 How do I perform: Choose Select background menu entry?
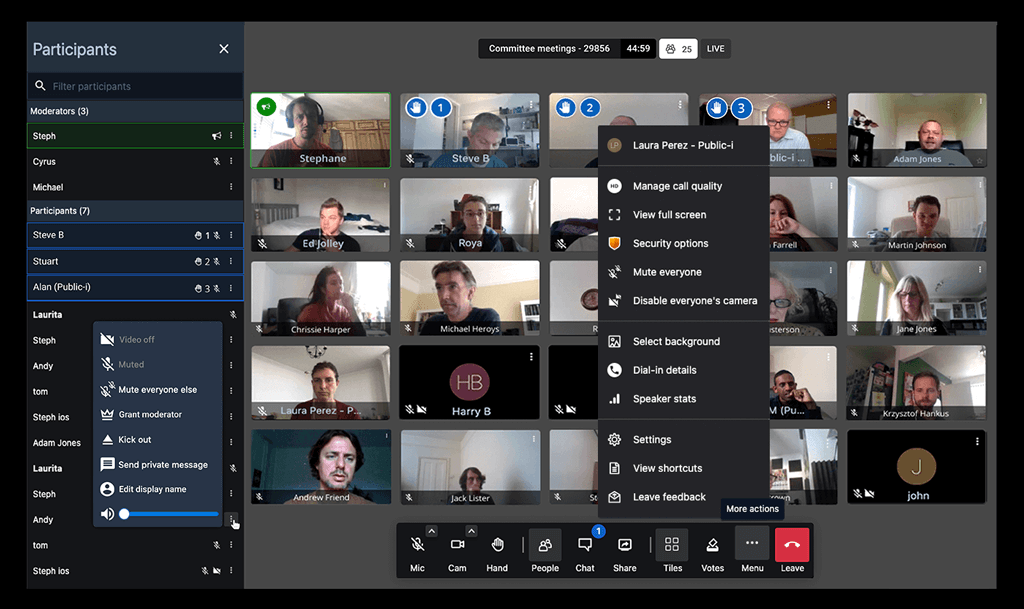(x=676, y=341)
